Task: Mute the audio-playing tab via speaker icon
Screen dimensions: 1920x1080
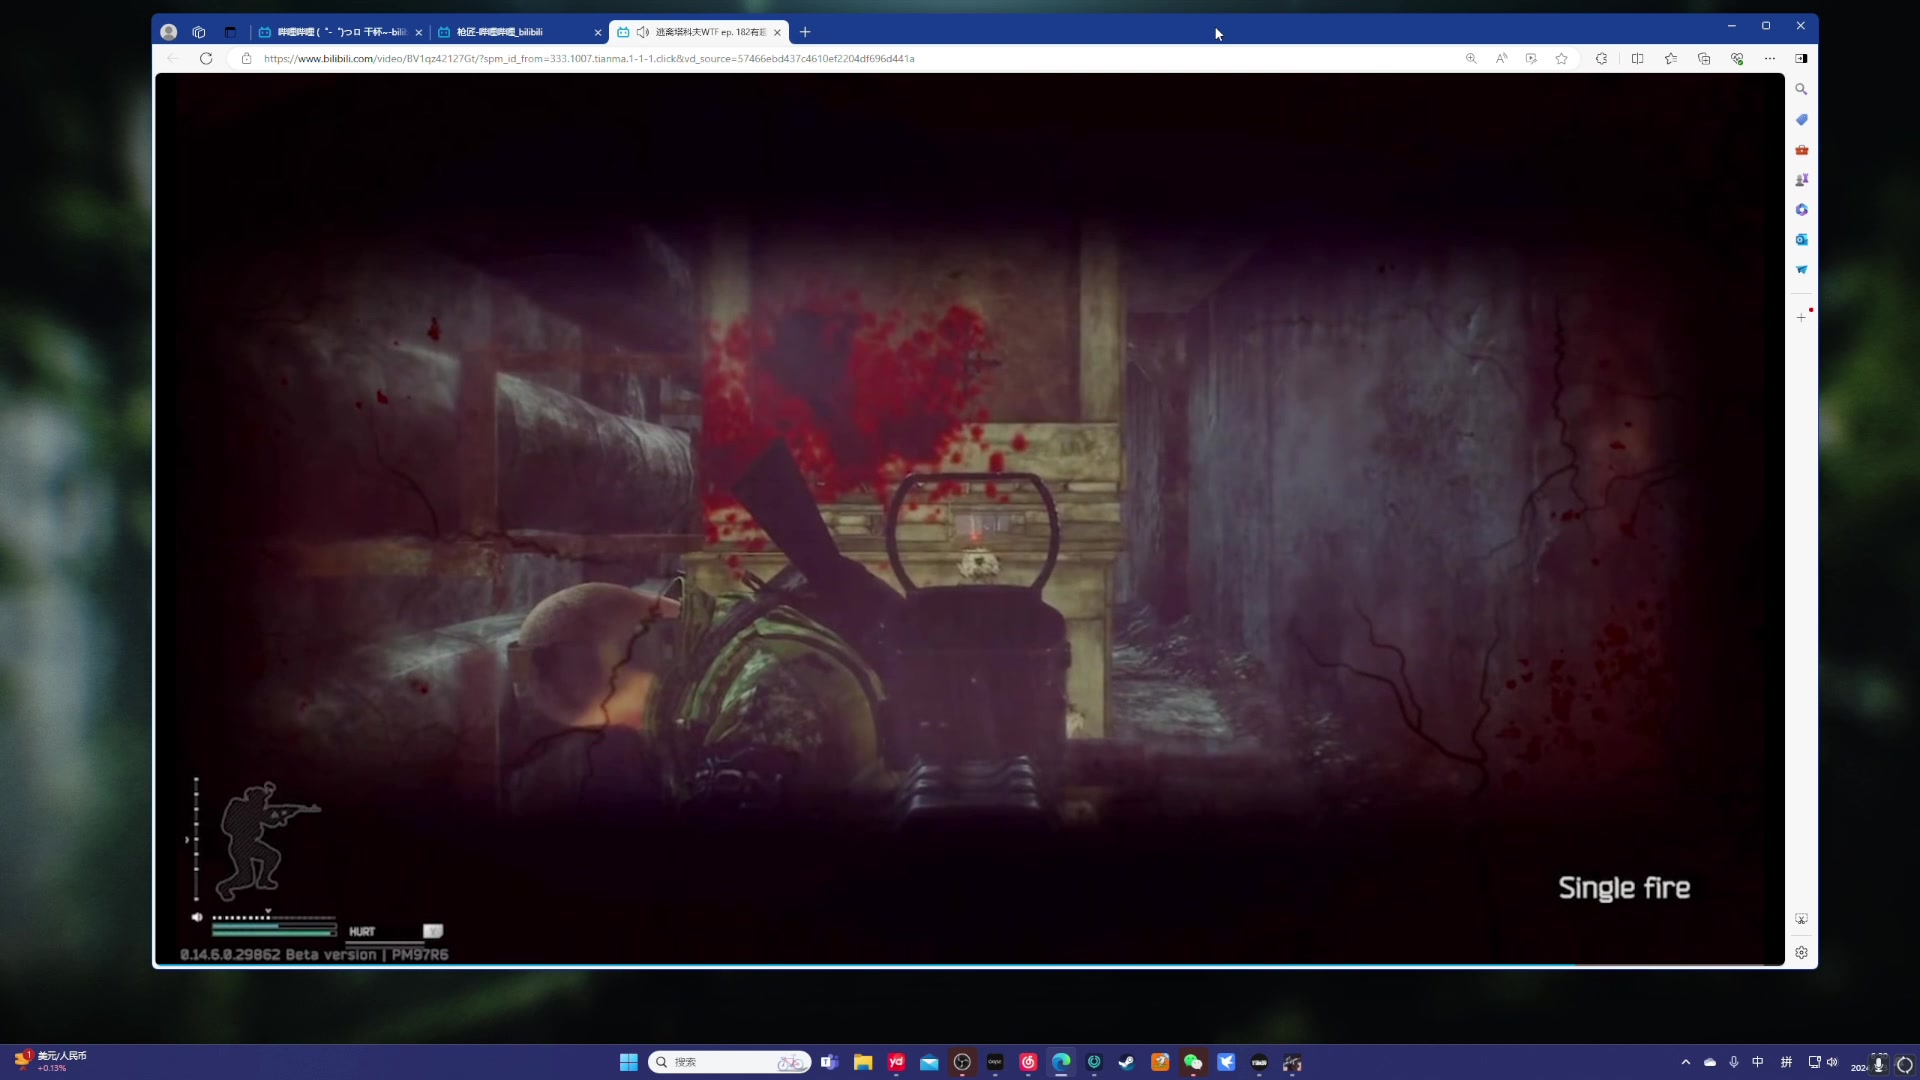Action: [642, 32]
